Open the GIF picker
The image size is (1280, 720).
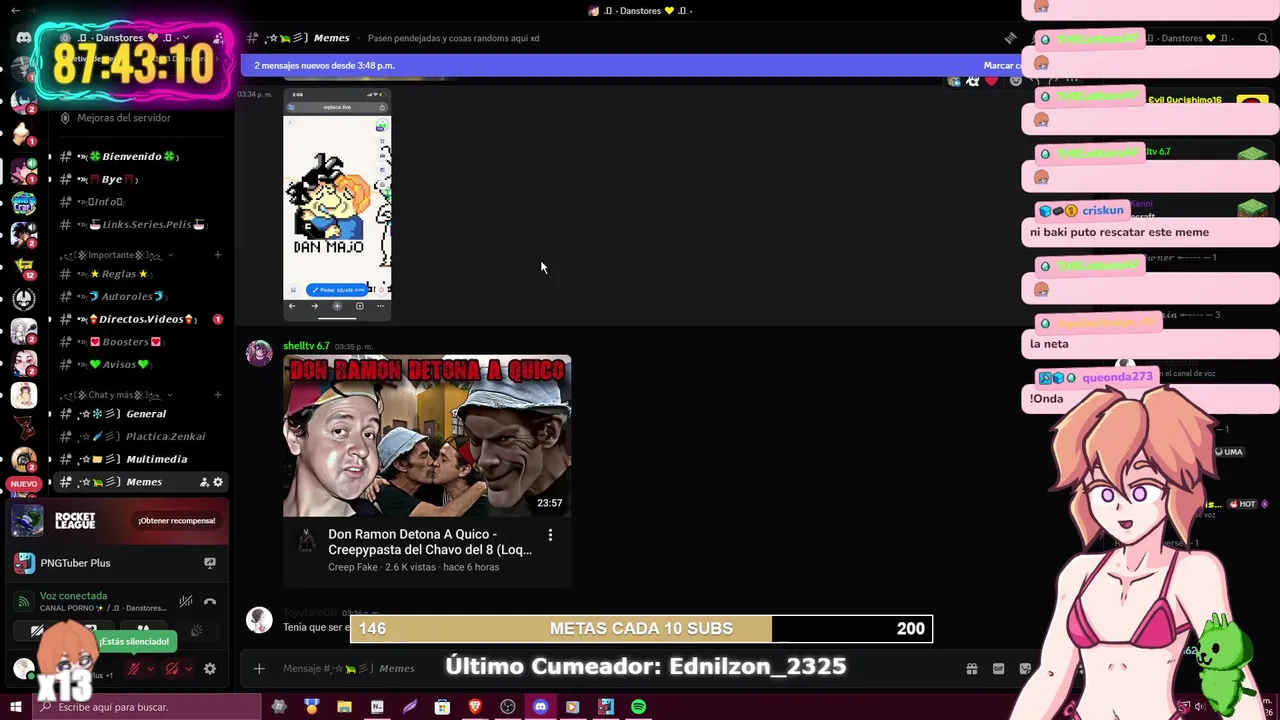(x=998, y=669)
